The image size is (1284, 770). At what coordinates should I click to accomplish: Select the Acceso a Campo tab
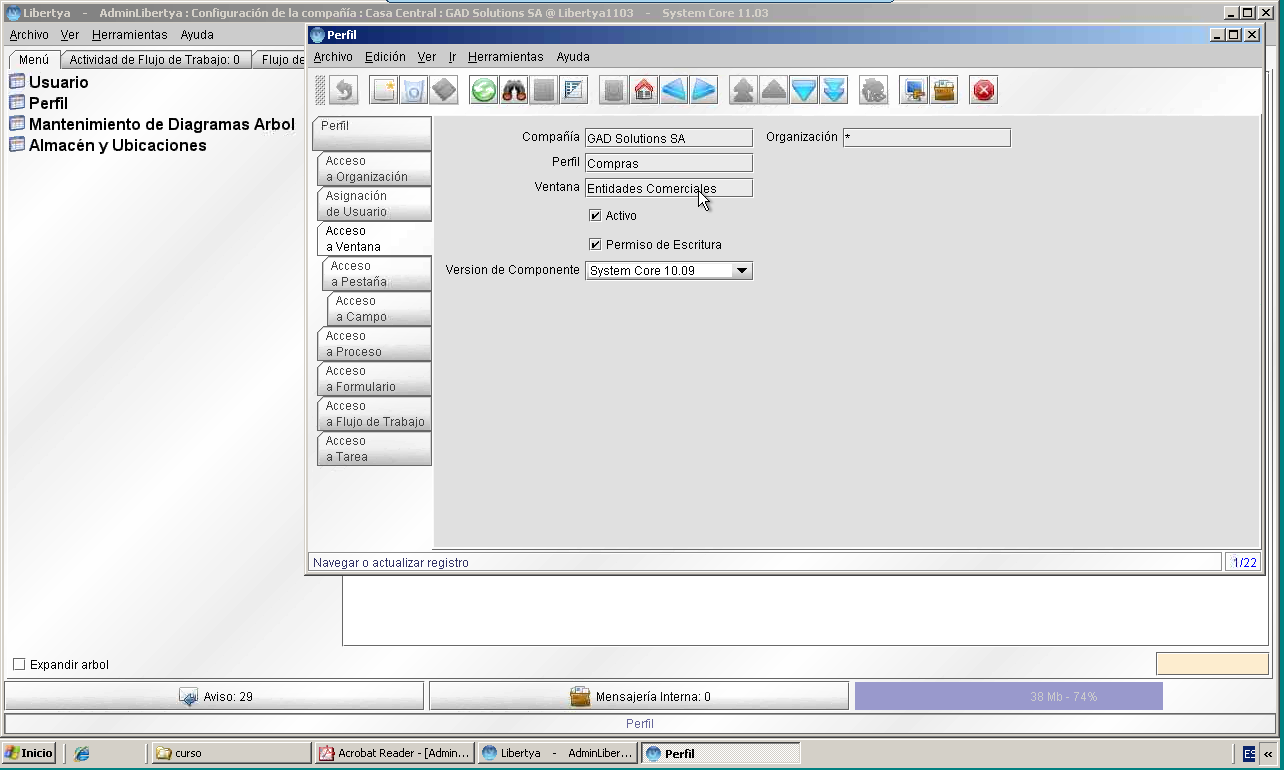click(379, 309)
